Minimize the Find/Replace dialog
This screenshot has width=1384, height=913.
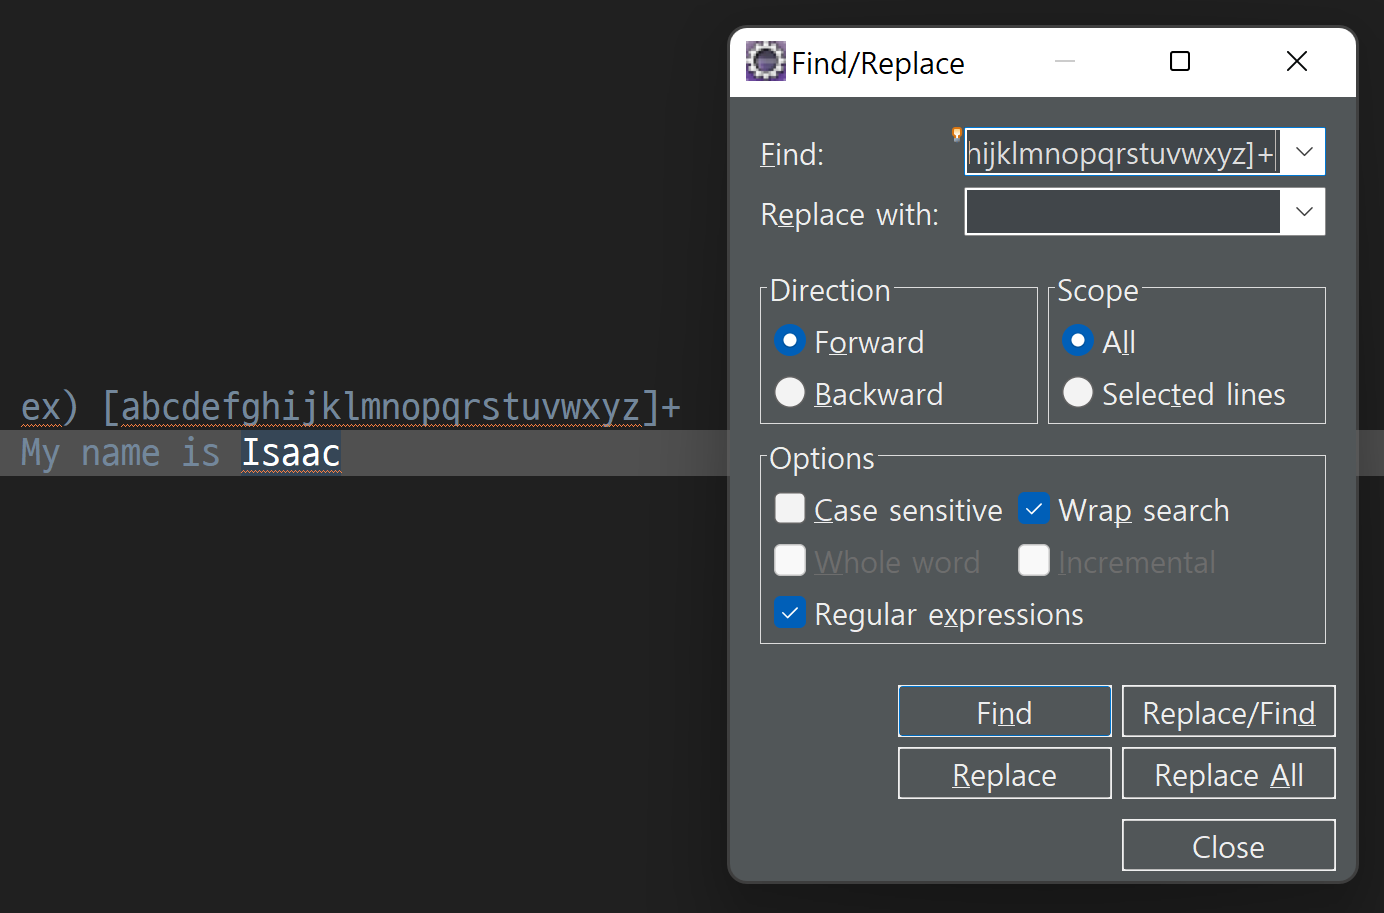click(x=1065, y=61)
